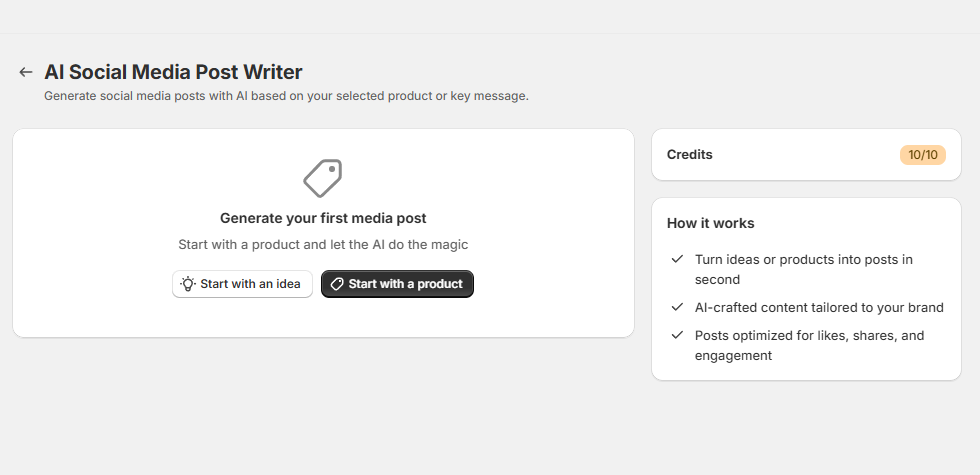
Task: Click the 'How it works' heading
Action: pyautogui.click(x=711, y=223)
